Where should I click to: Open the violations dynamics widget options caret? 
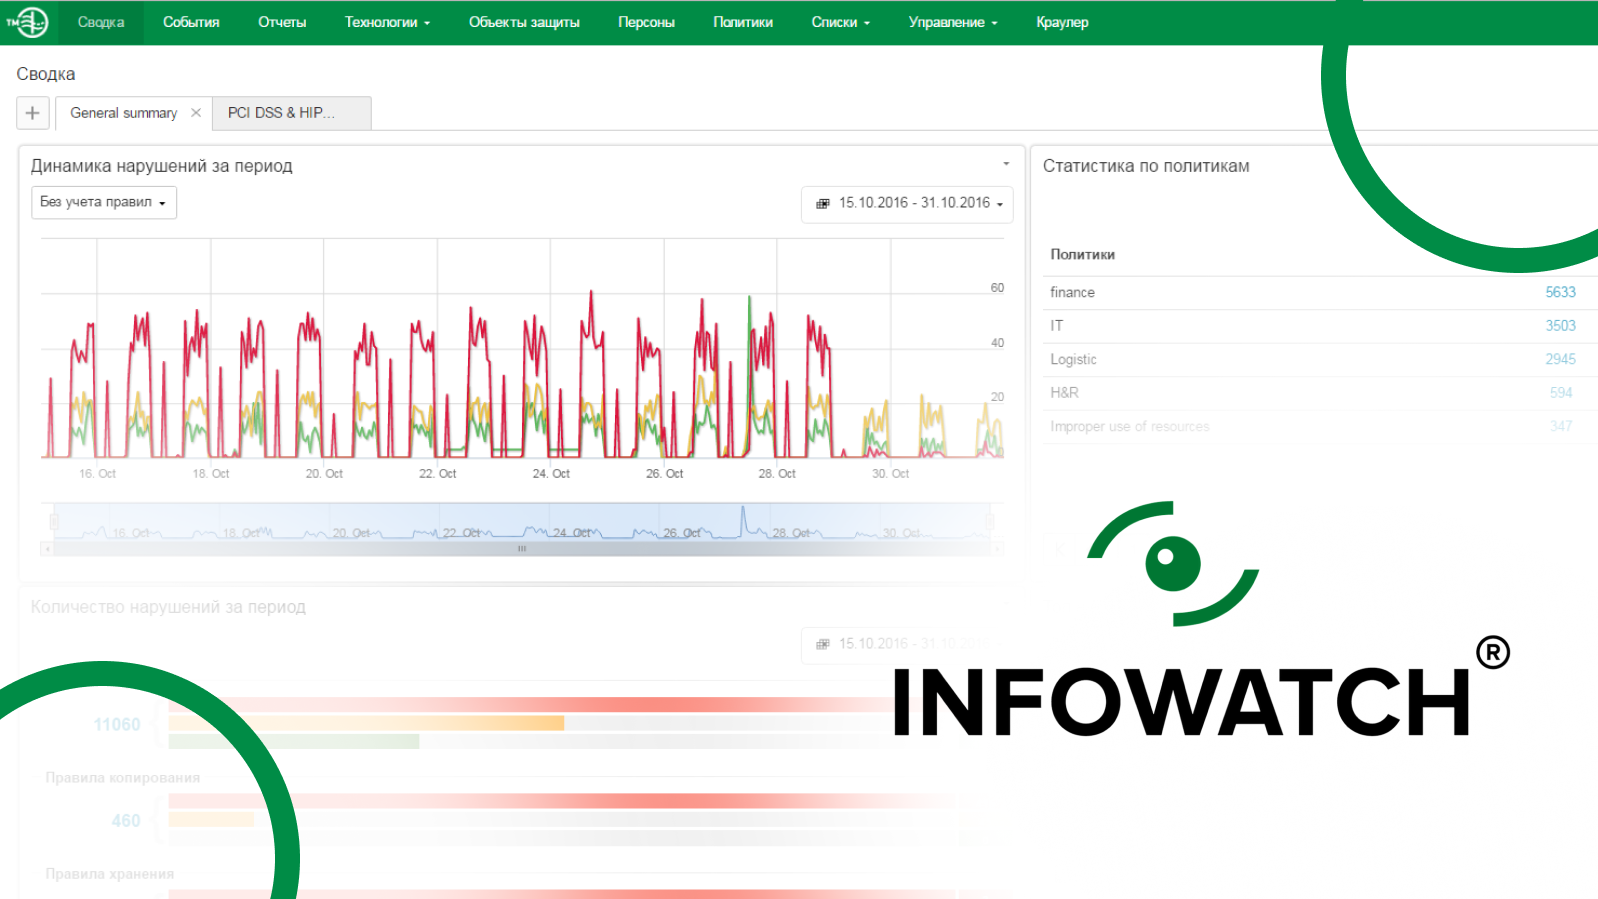click(1006, 164)
